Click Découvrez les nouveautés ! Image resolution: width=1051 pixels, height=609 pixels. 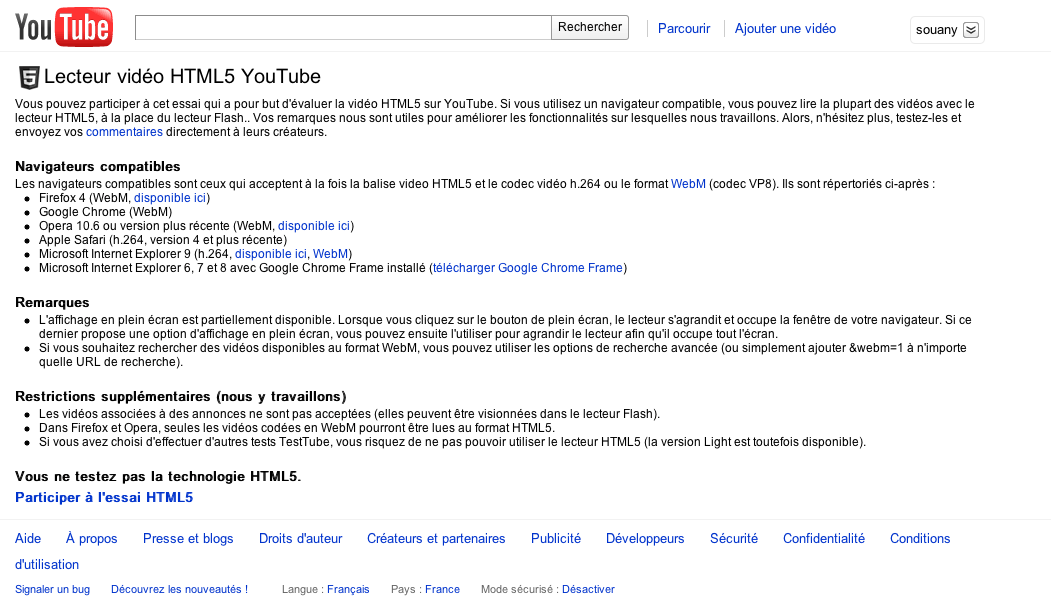(x=179, y=590)
